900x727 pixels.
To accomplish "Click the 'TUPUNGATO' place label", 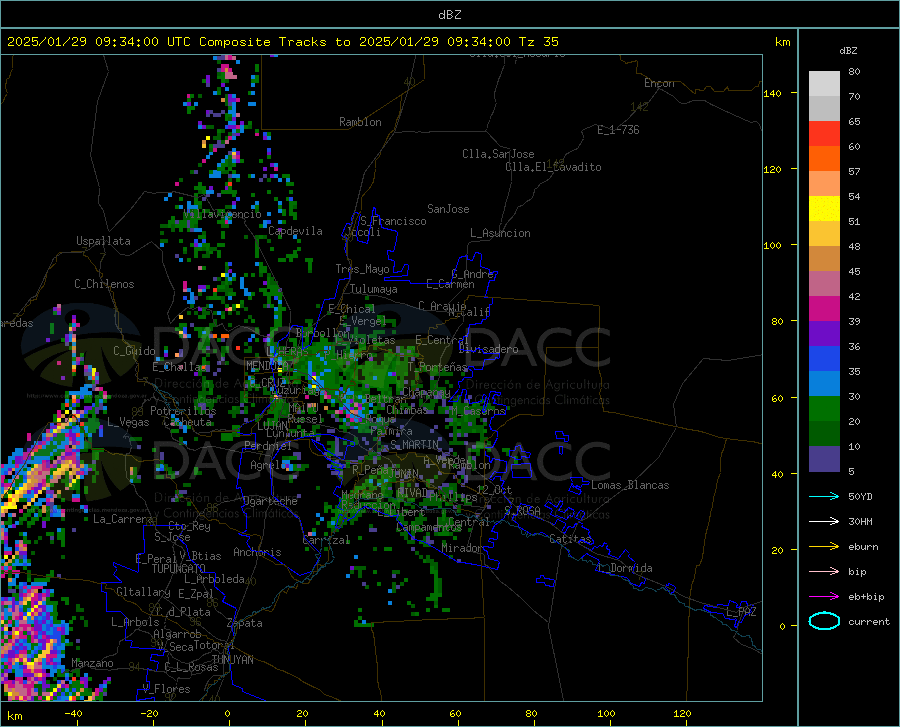I will pos(179,569).
